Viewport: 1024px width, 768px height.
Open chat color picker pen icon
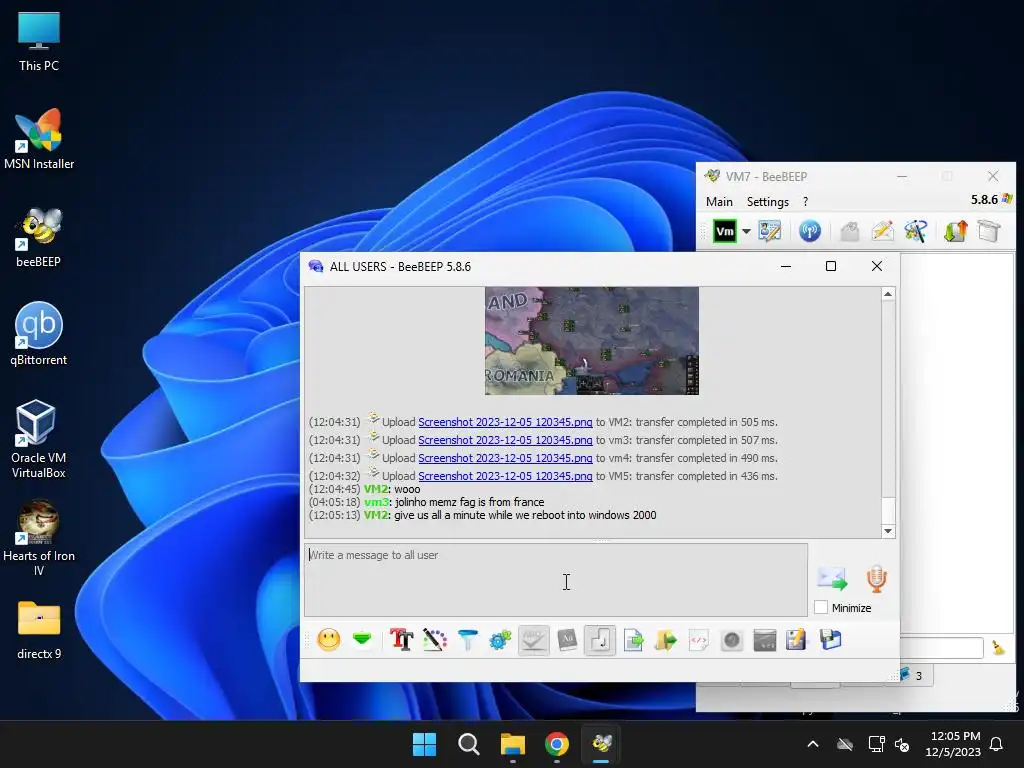tap(434, 640)
